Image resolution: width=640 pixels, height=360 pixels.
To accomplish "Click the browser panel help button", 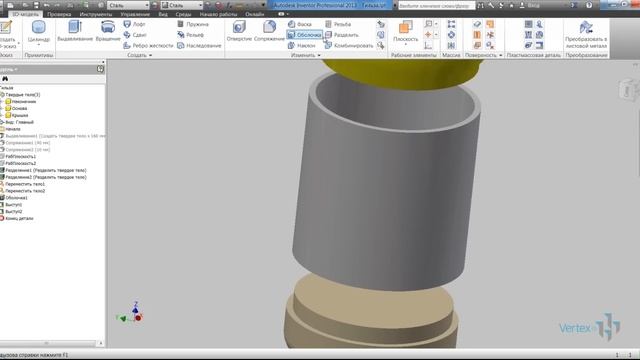I will tap(100, 69).
